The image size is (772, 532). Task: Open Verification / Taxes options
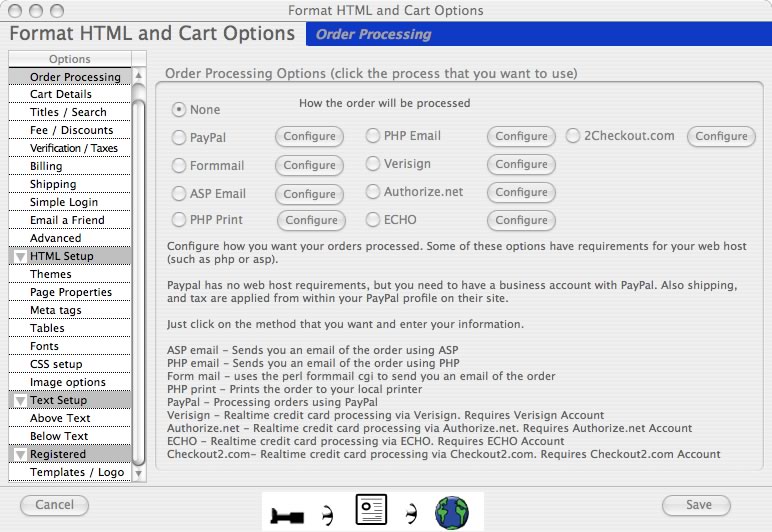(x=70, y=148)
